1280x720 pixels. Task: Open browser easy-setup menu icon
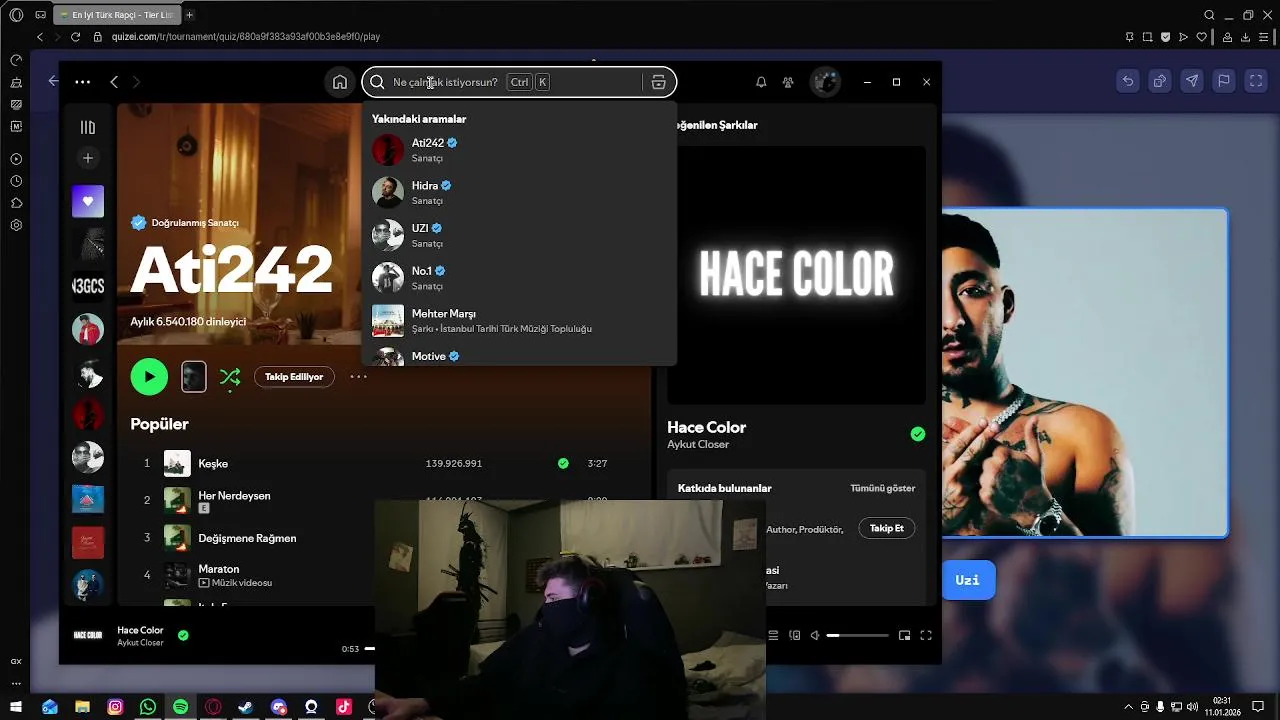click(1265, 37)
